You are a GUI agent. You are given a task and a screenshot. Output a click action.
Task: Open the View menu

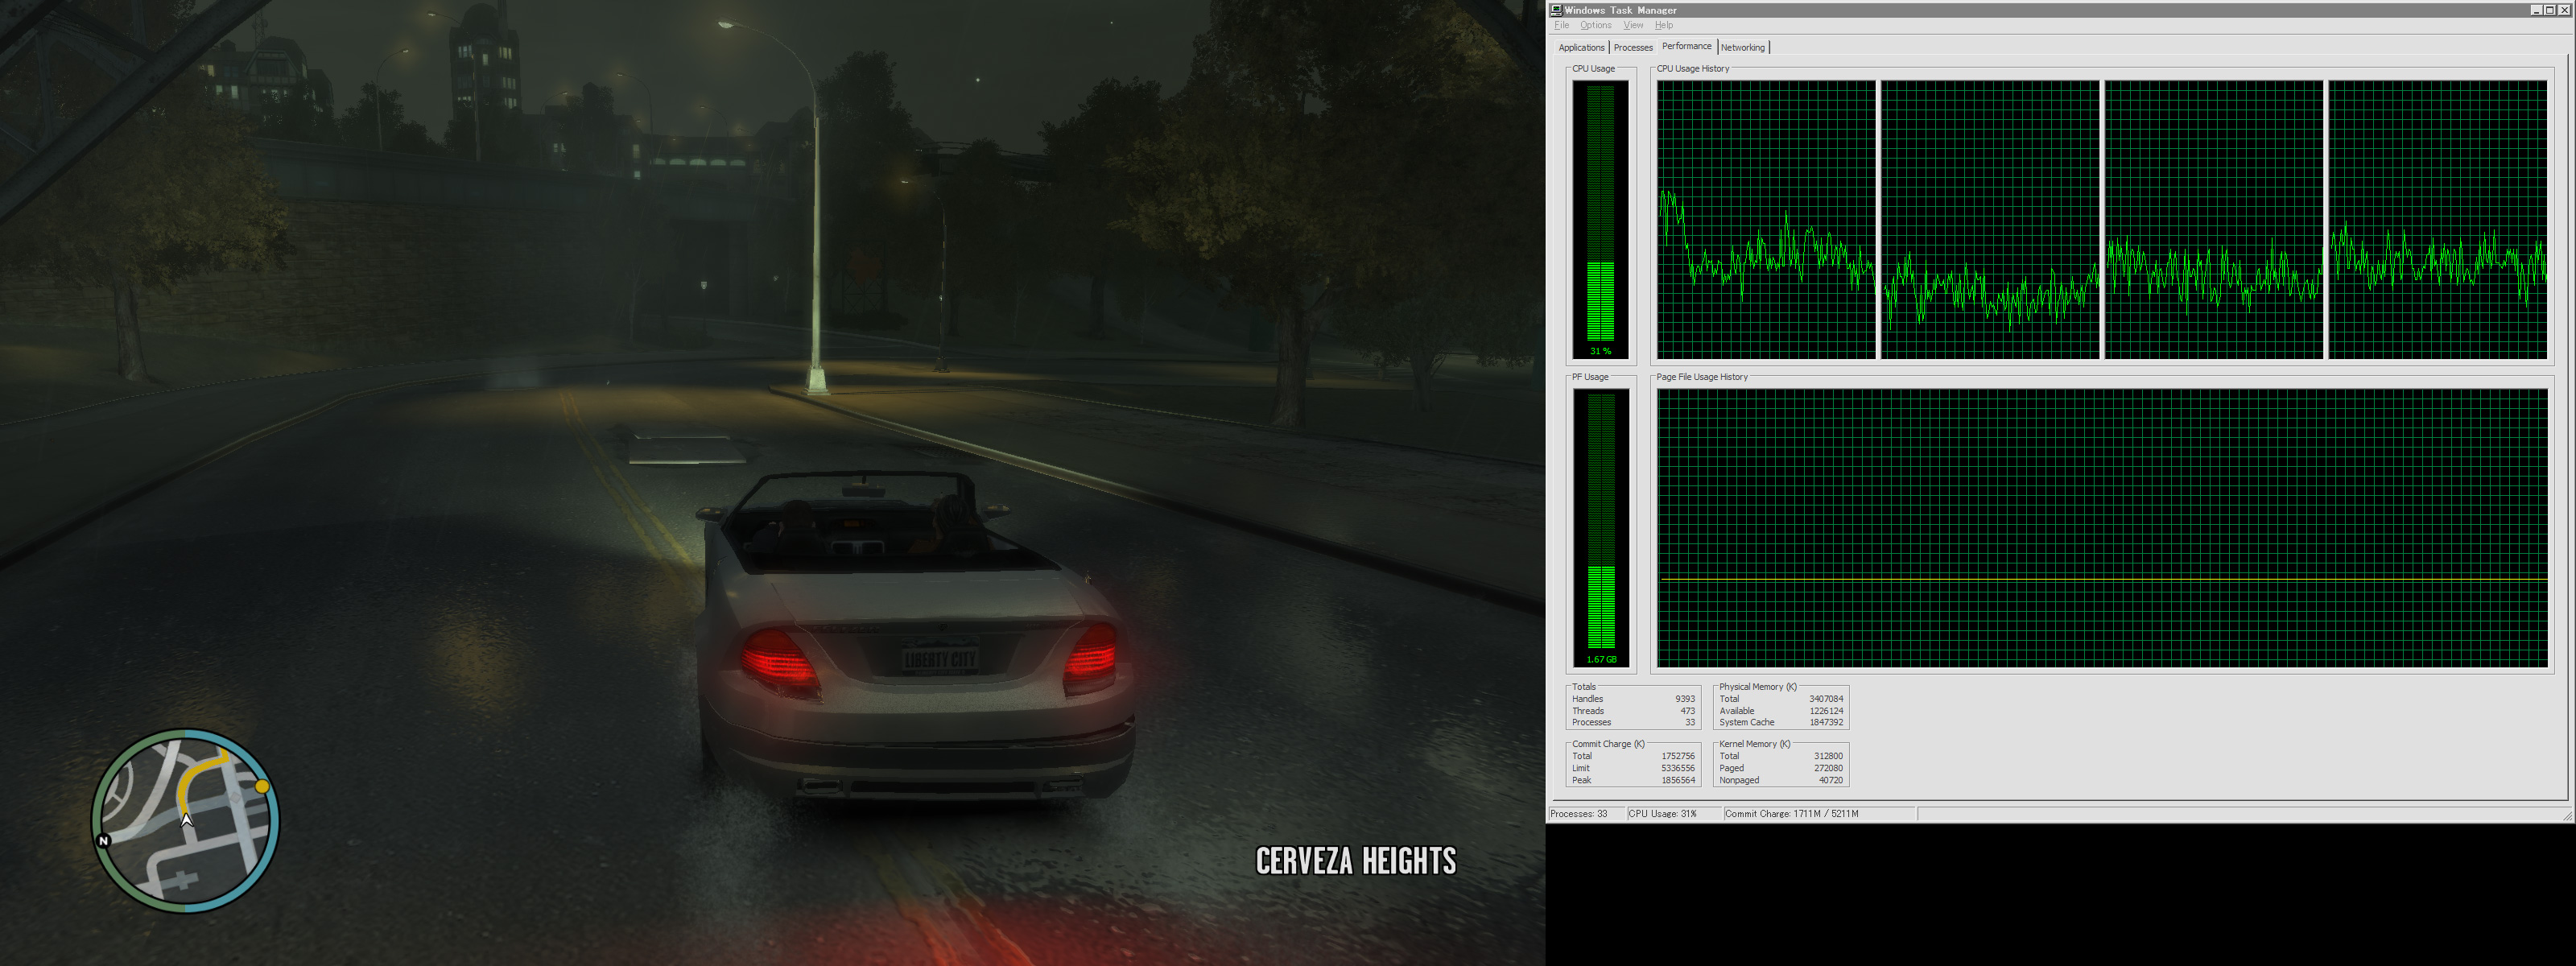point(1633,25)
